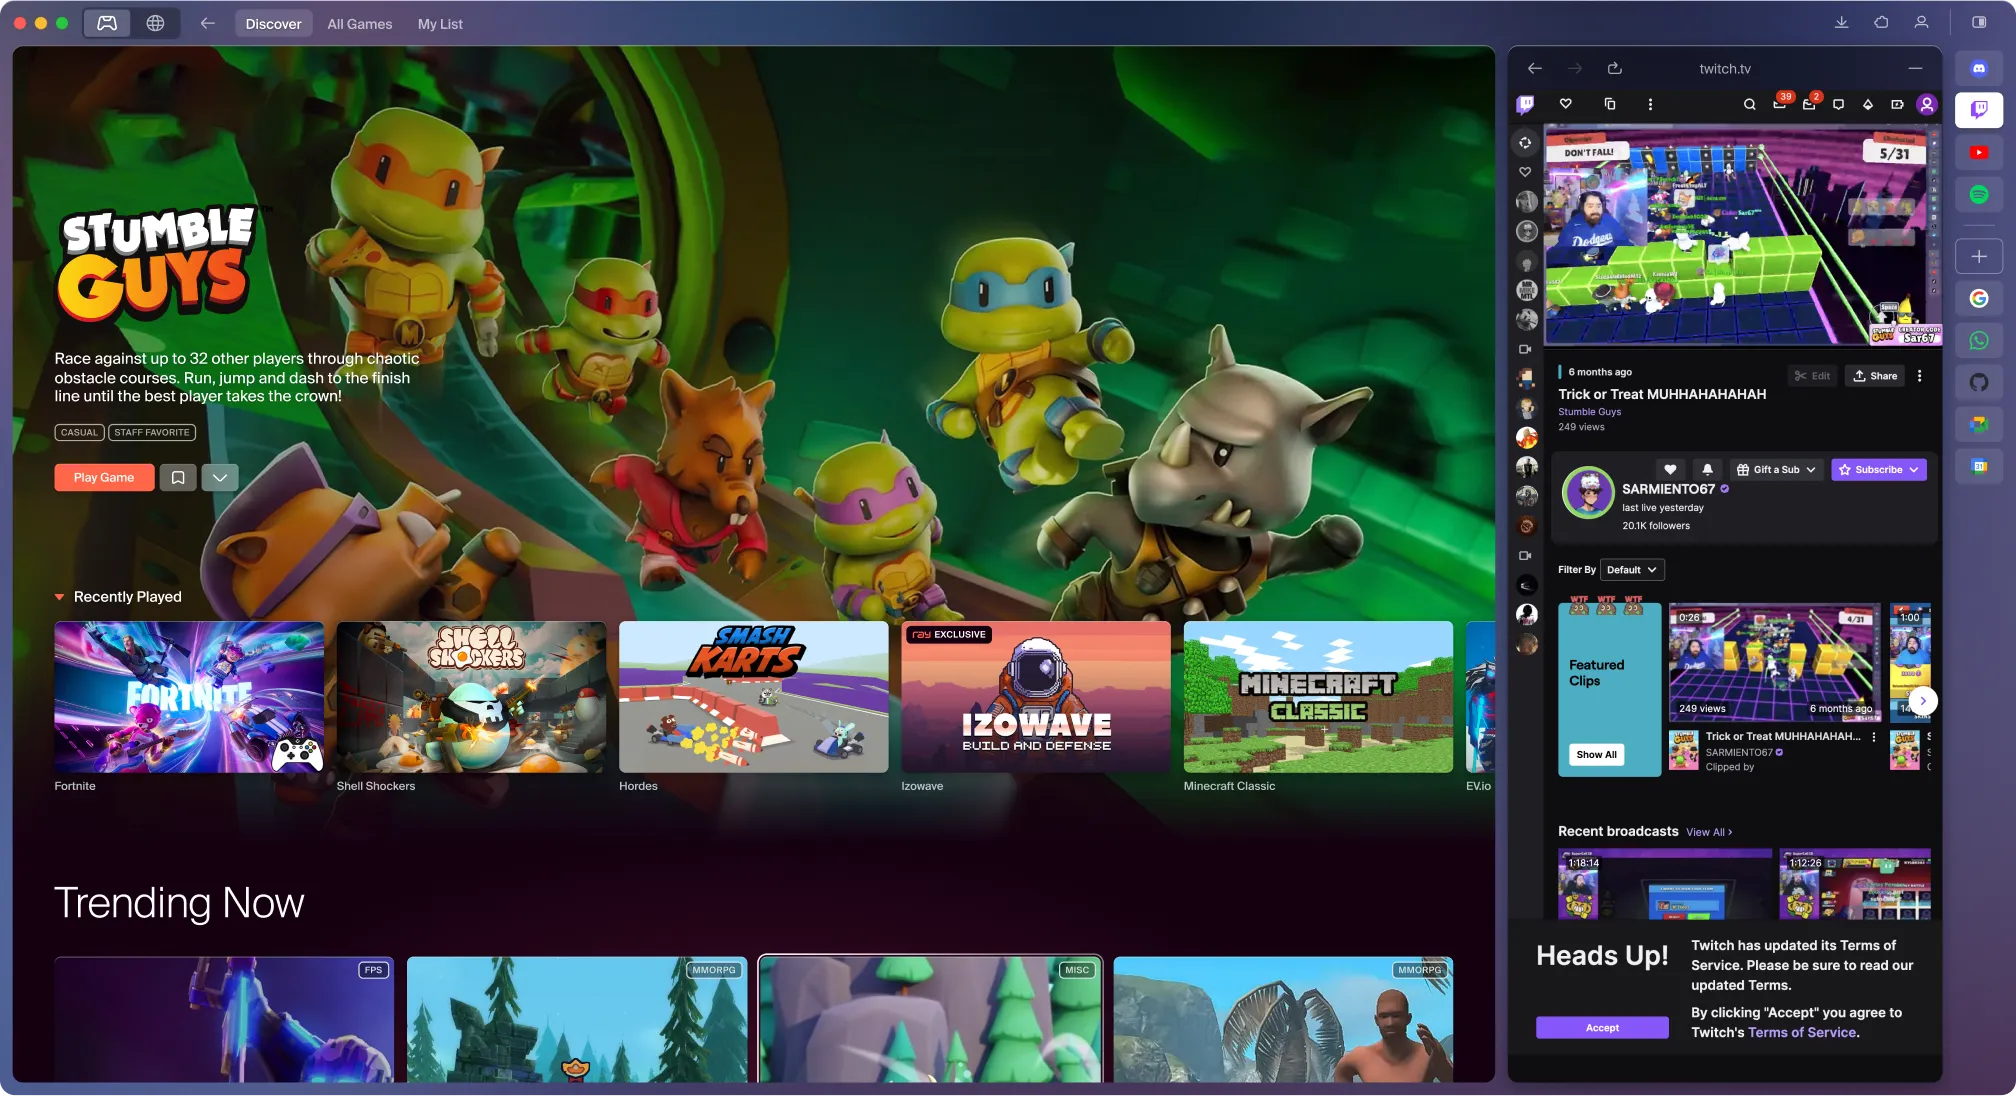Open the Minecraft Classic game thumbnail
The image size is (2016, 1096).
tap(1318, 697)
